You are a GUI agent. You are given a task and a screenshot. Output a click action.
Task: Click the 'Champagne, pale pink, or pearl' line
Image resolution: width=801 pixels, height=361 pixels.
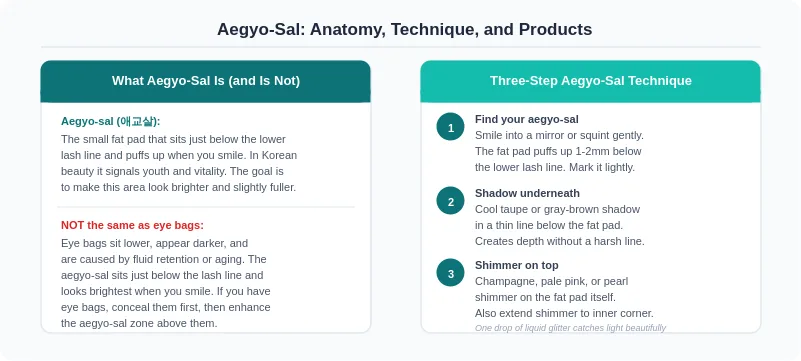552,281
